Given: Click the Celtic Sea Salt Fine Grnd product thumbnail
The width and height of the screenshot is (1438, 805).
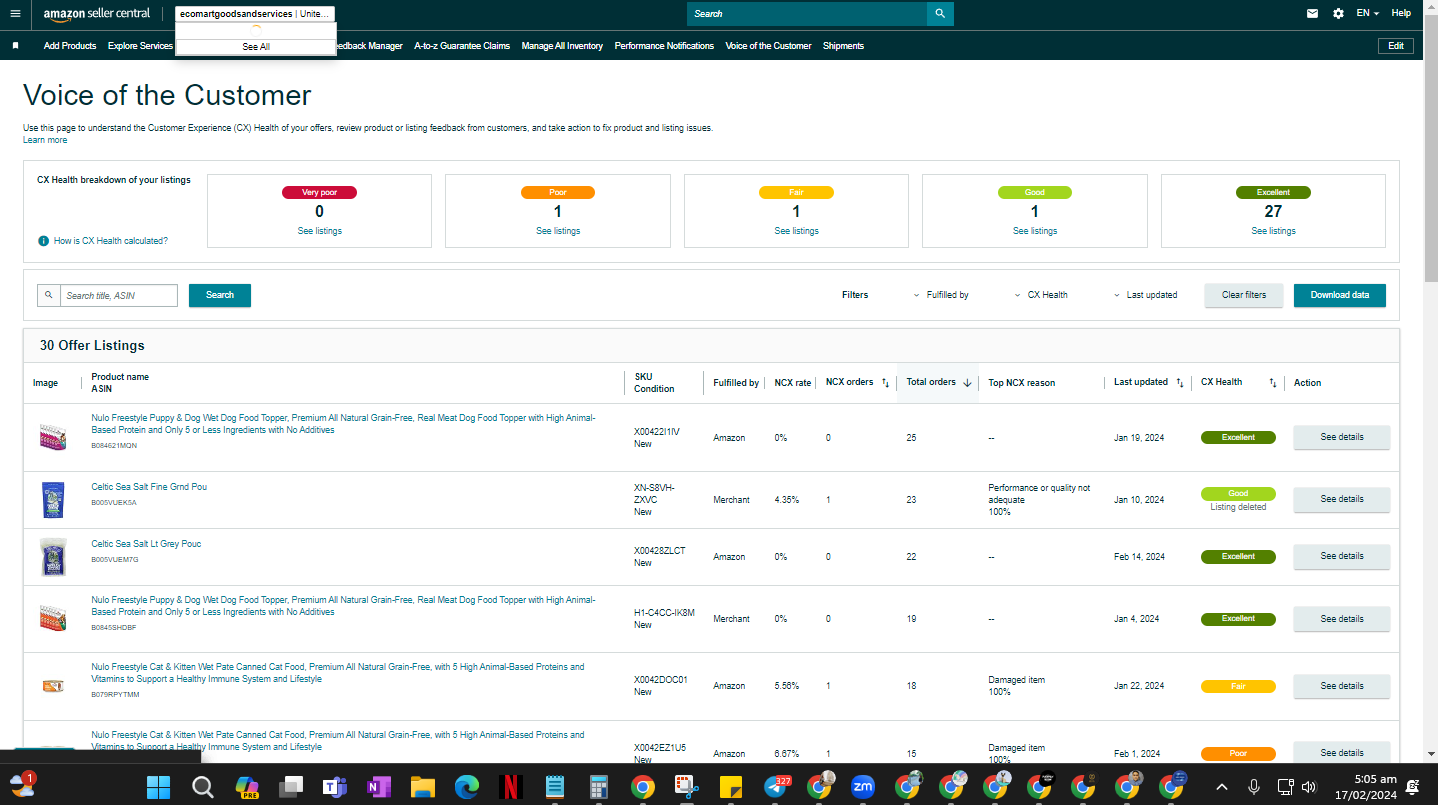Looking at the screenshot, I should click(x=53, y=499).
